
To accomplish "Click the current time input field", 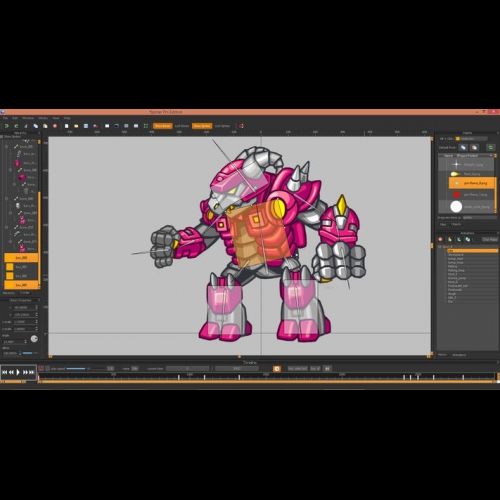I will click(188, 368).
